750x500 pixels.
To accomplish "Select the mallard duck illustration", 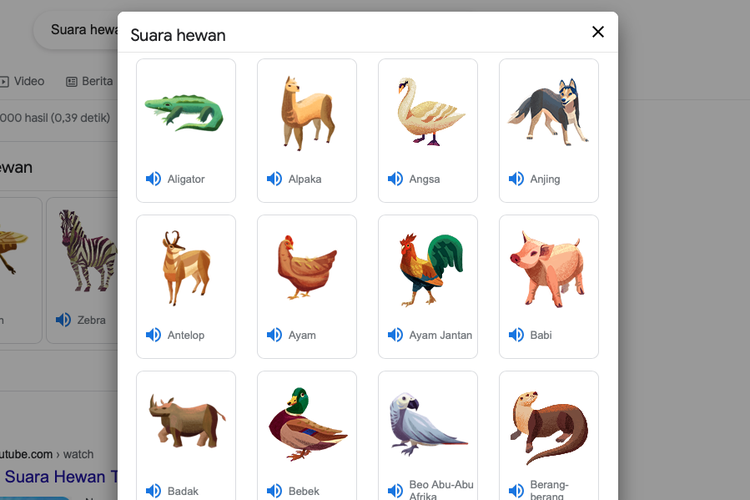I will tap(308, 424).
